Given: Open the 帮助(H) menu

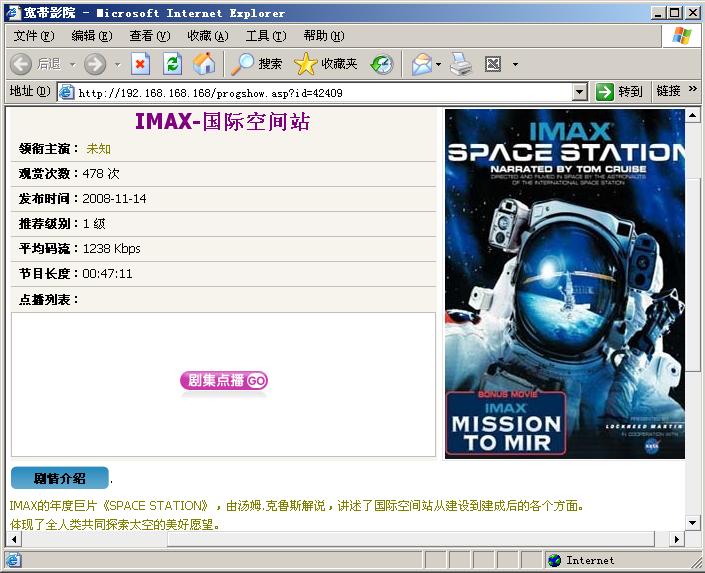Looking at the screenshot, I should click(x=324, y=36).
